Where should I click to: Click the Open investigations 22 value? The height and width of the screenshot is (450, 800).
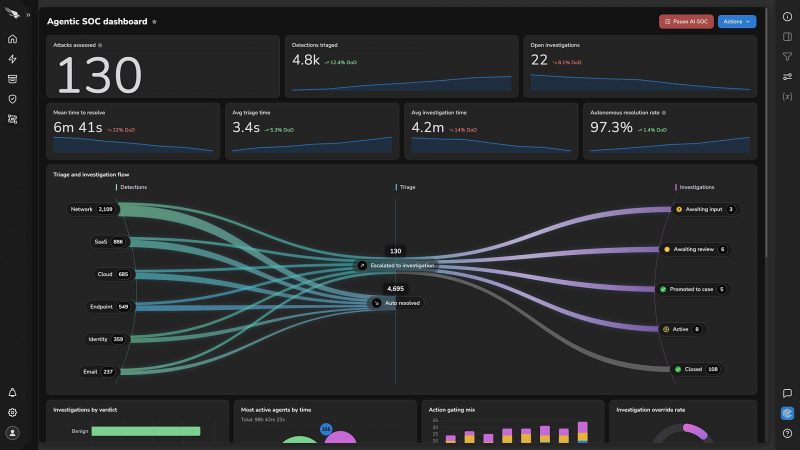[x=539, y=60]
